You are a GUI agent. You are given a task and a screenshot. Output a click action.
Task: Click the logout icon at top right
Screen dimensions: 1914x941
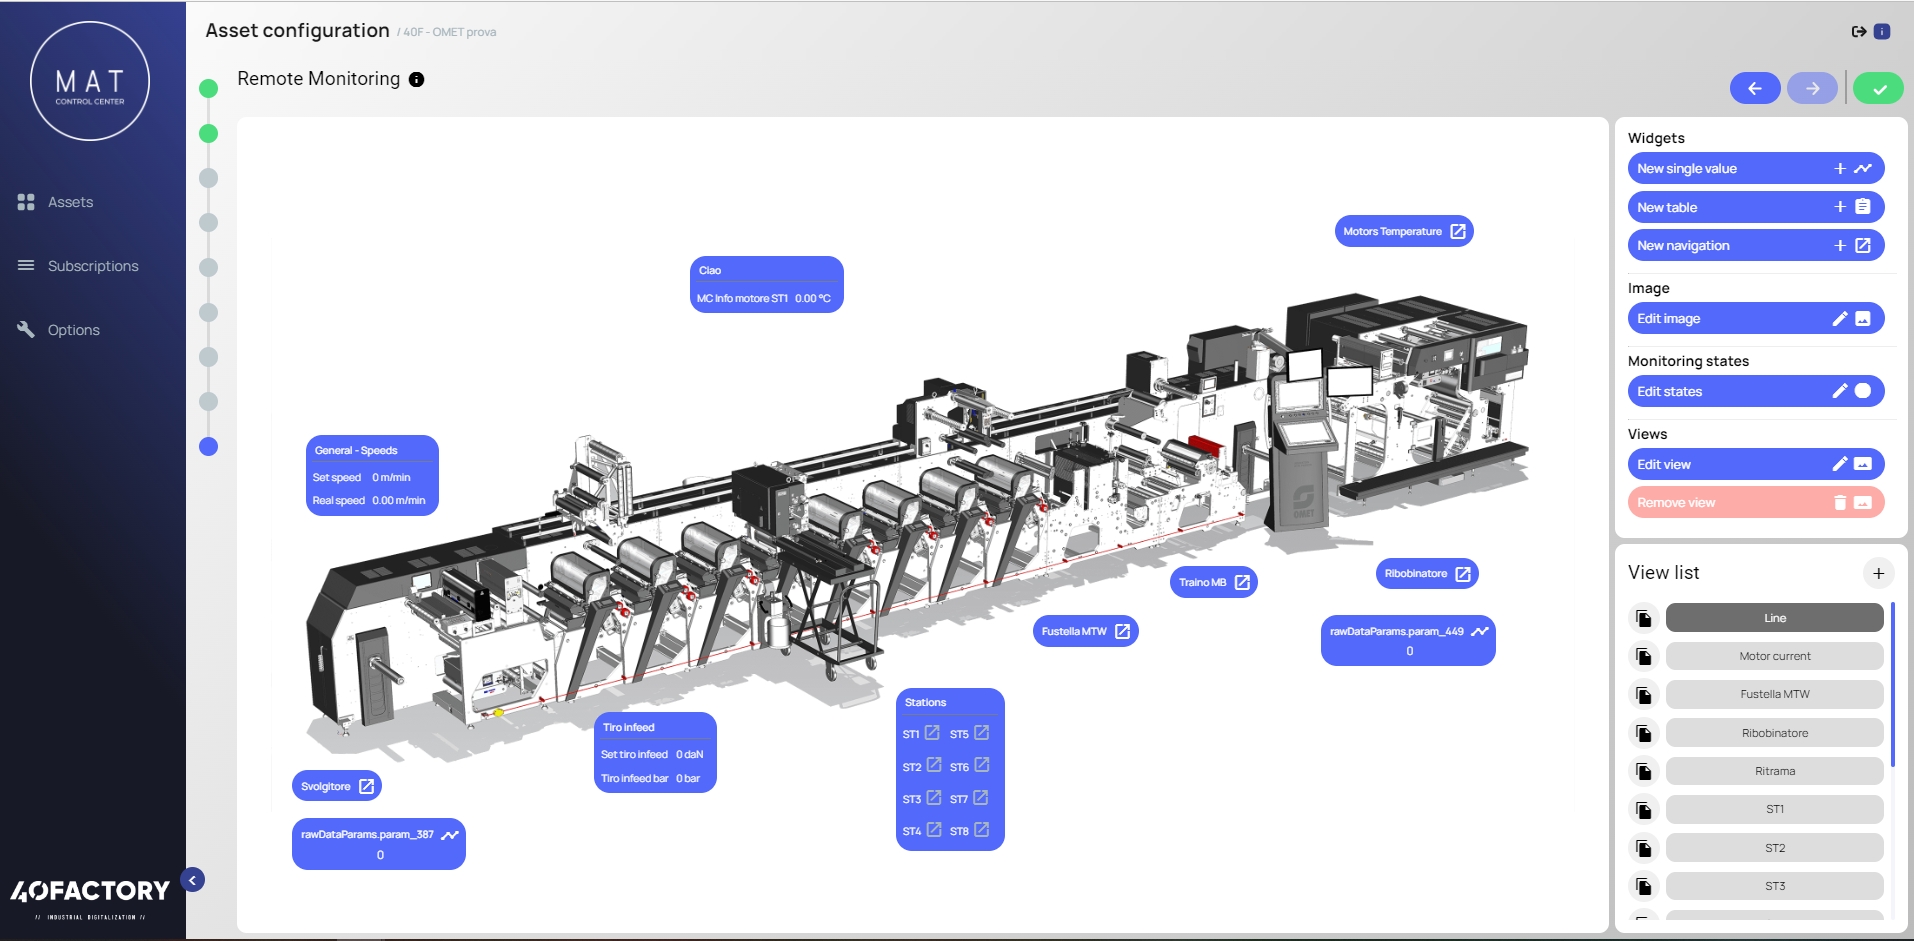tap(1858, 32)
